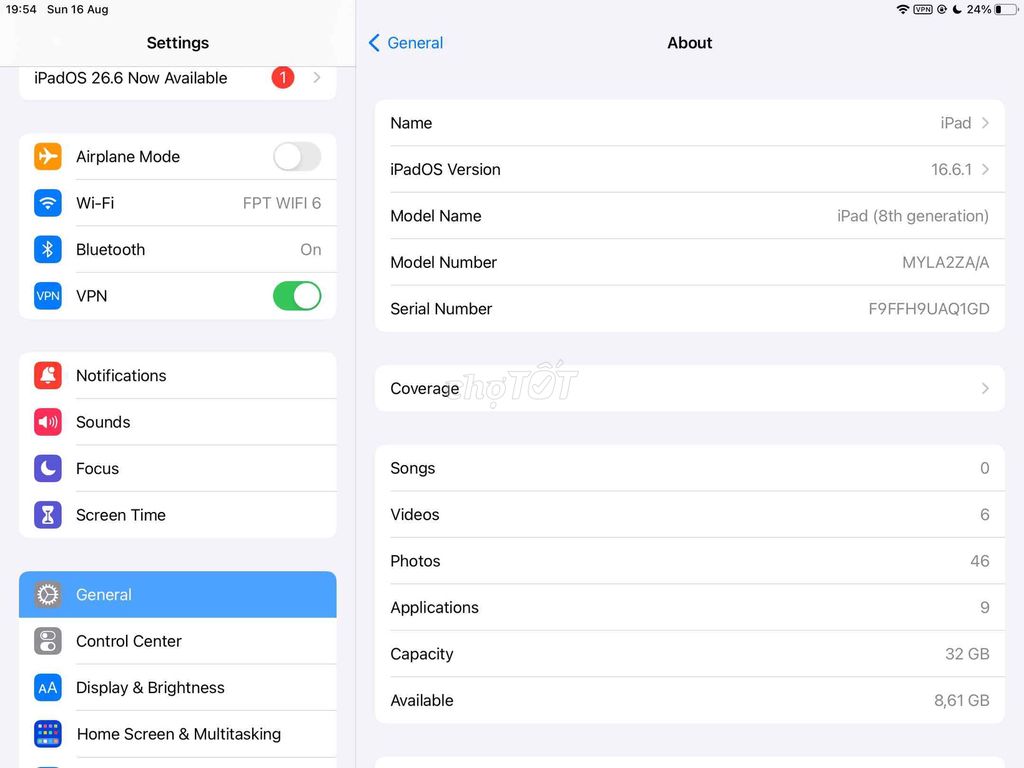Tap the Videos row
Viewport: 1024px width, 768px height.
[x=690, y=515]
